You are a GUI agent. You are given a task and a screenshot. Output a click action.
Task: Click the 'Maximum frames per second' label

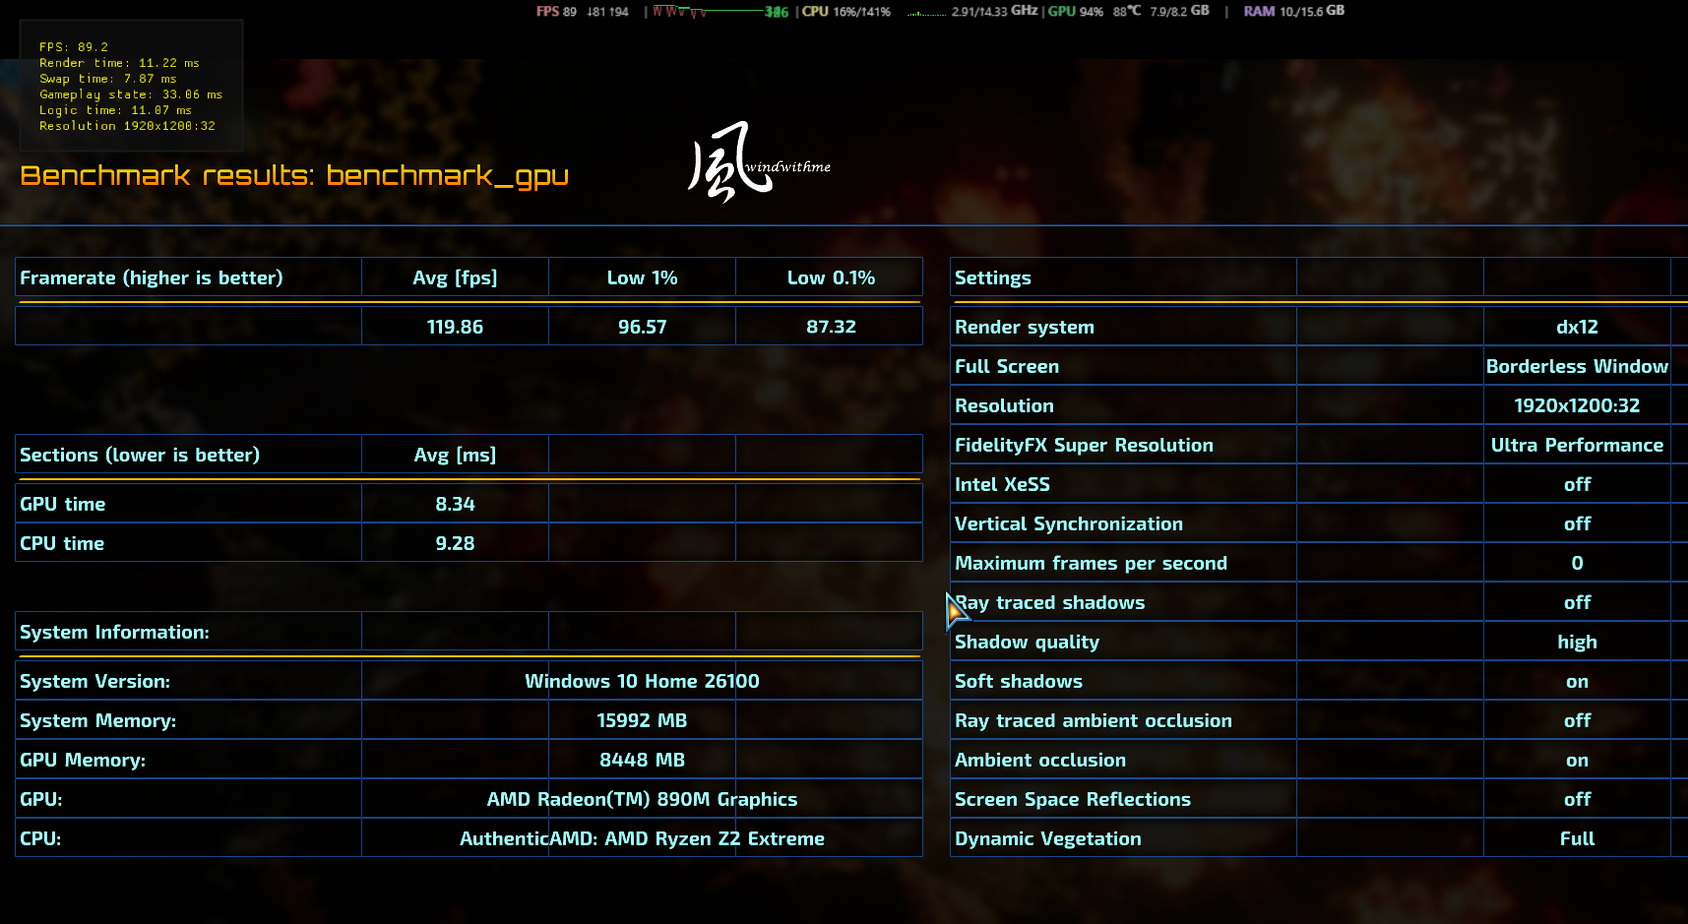(1091, 563)
